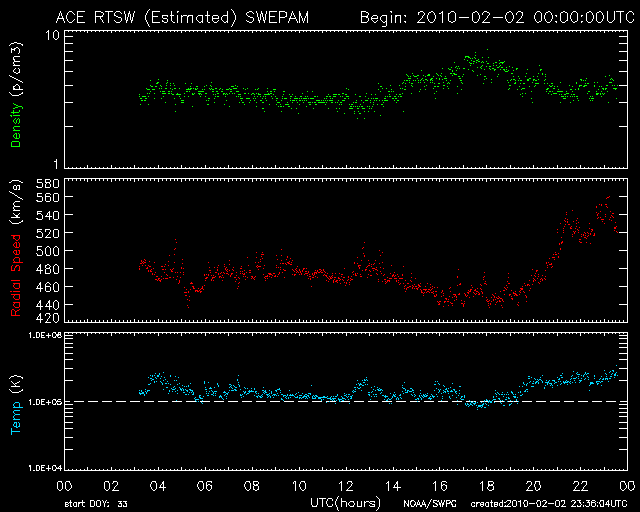Click the '580' speed axis value
The height and width of the screenshot is (512, 640).
[x=48, y=184]
